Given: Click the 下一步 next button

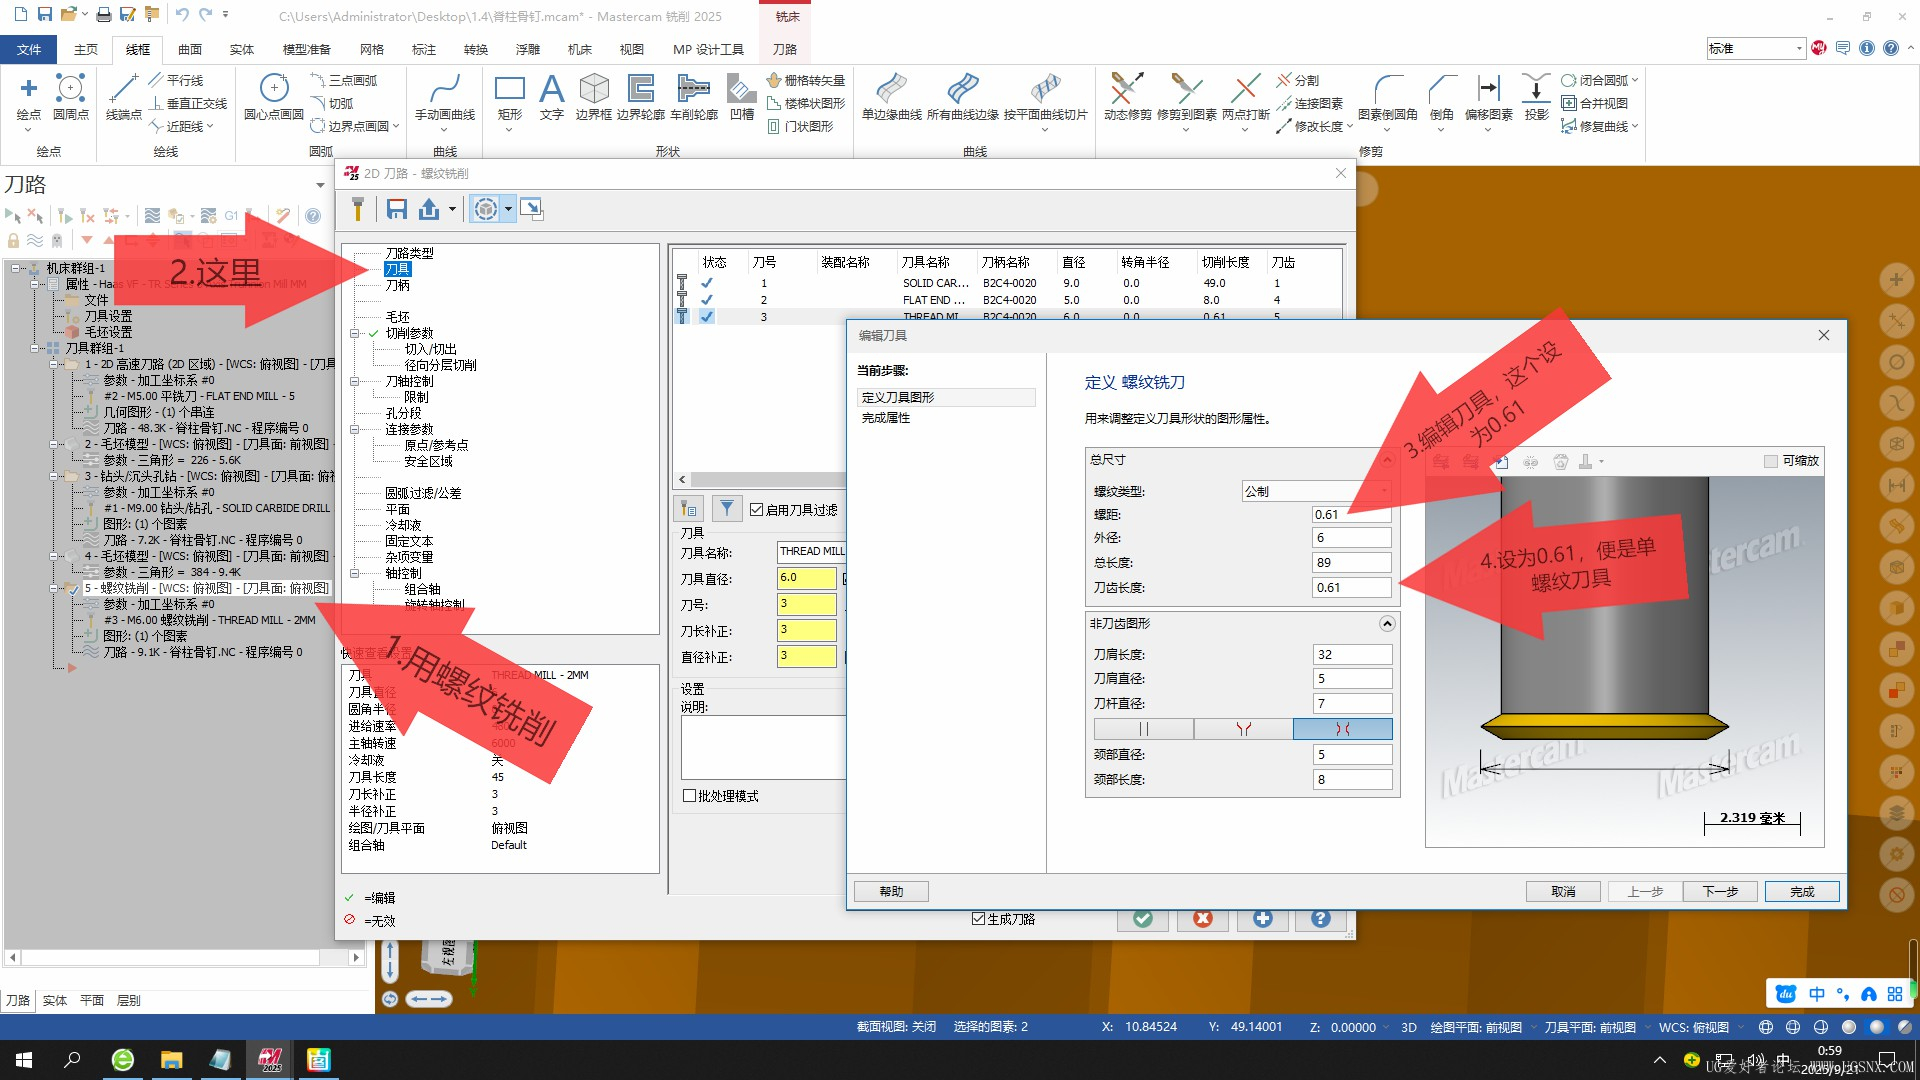Looking at the screenshot, I should 1719,891.
